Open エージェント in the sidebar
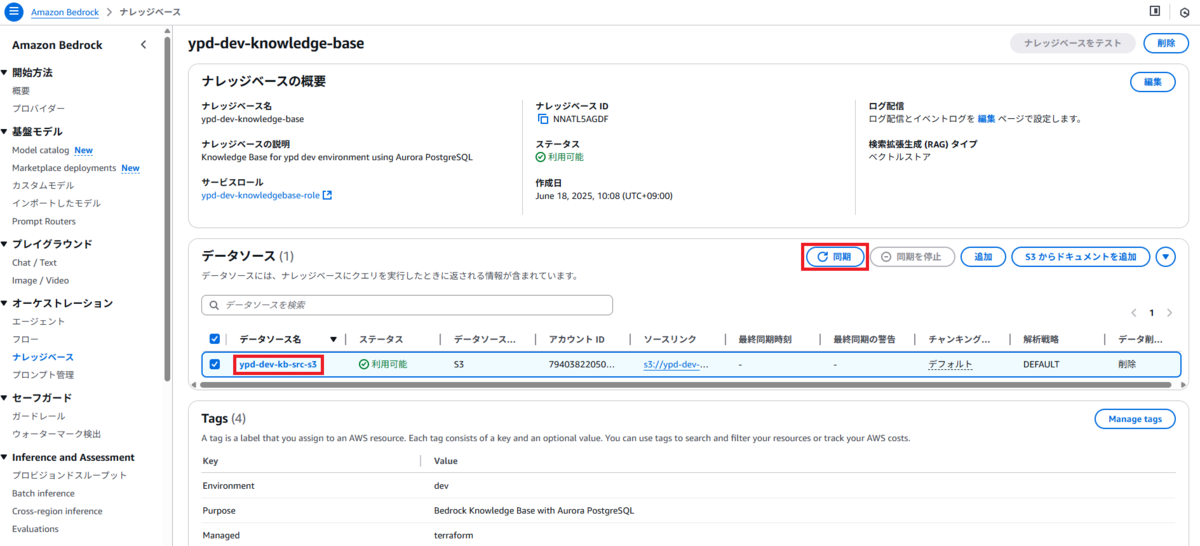The width and height of the screenshot is (1200, 546). point(38,322)
